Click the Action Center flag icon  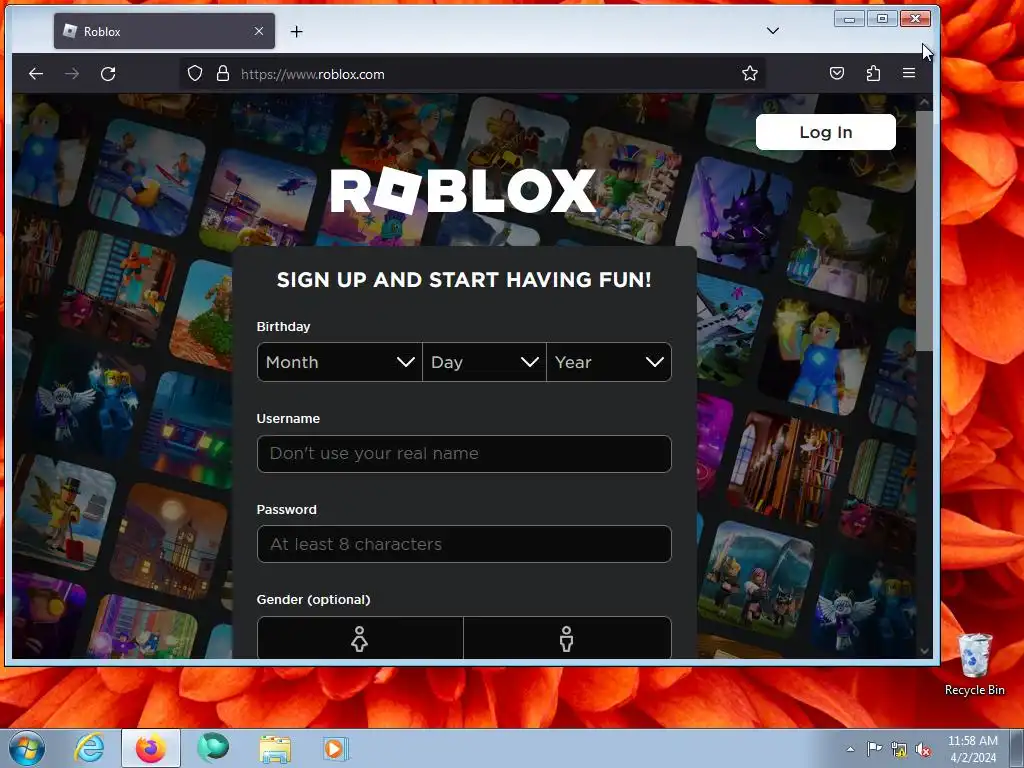tap(874, 749)
